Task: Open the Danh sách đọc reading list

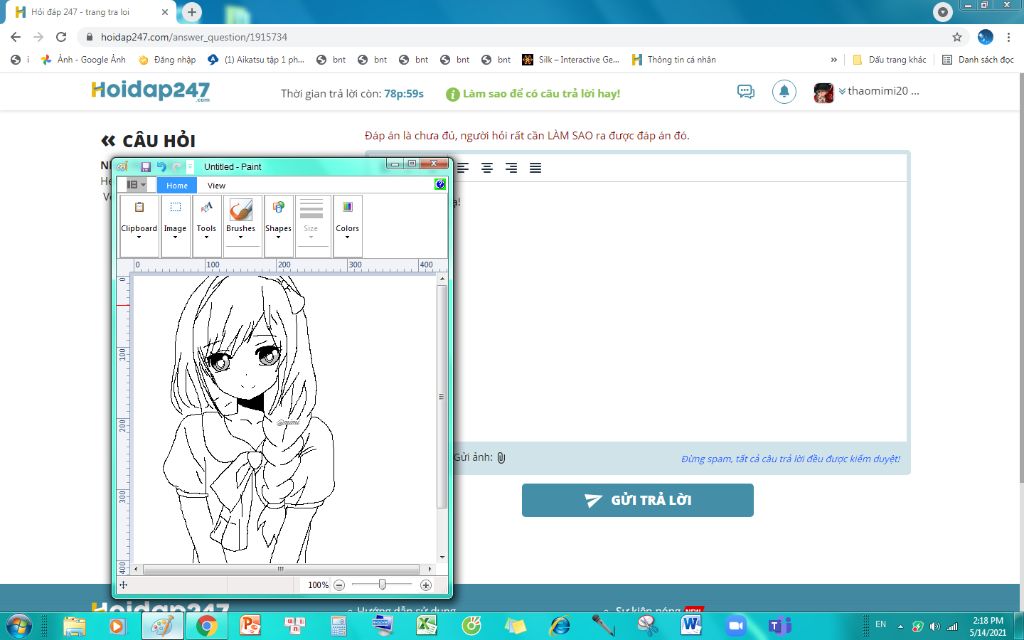Action: coord(978,59)
